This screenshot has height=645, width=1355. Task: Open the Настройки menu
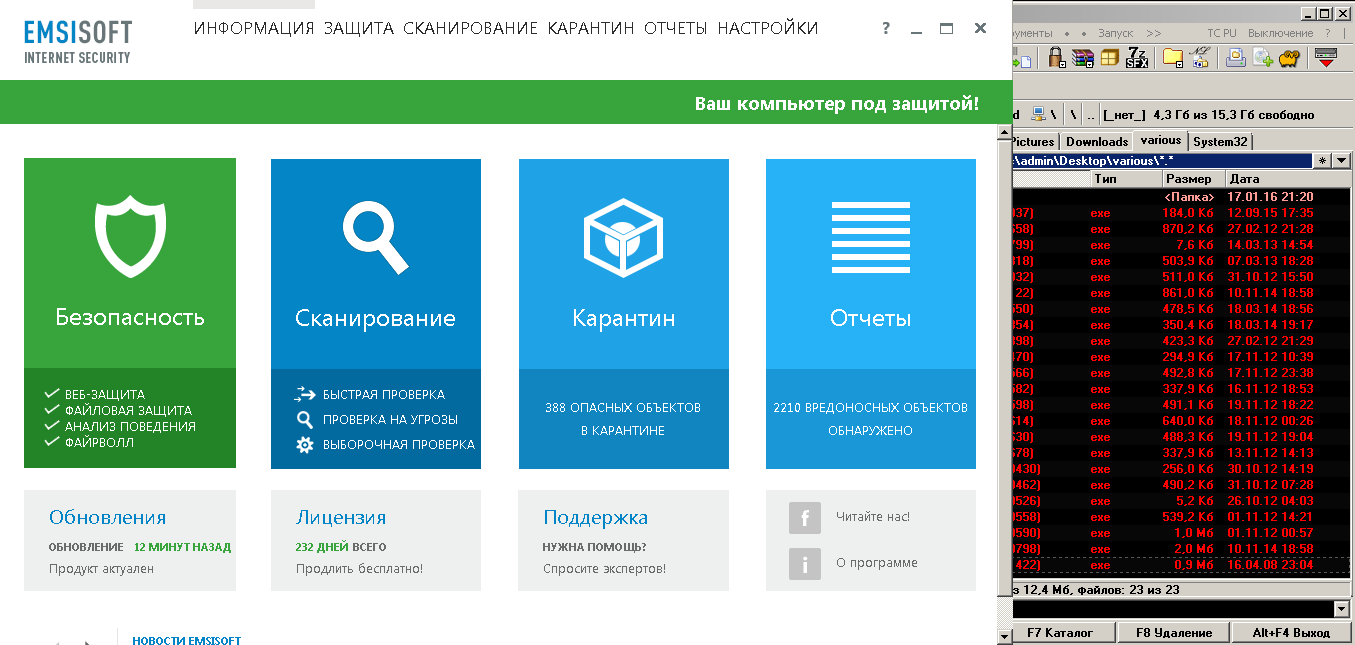[768, 28]
